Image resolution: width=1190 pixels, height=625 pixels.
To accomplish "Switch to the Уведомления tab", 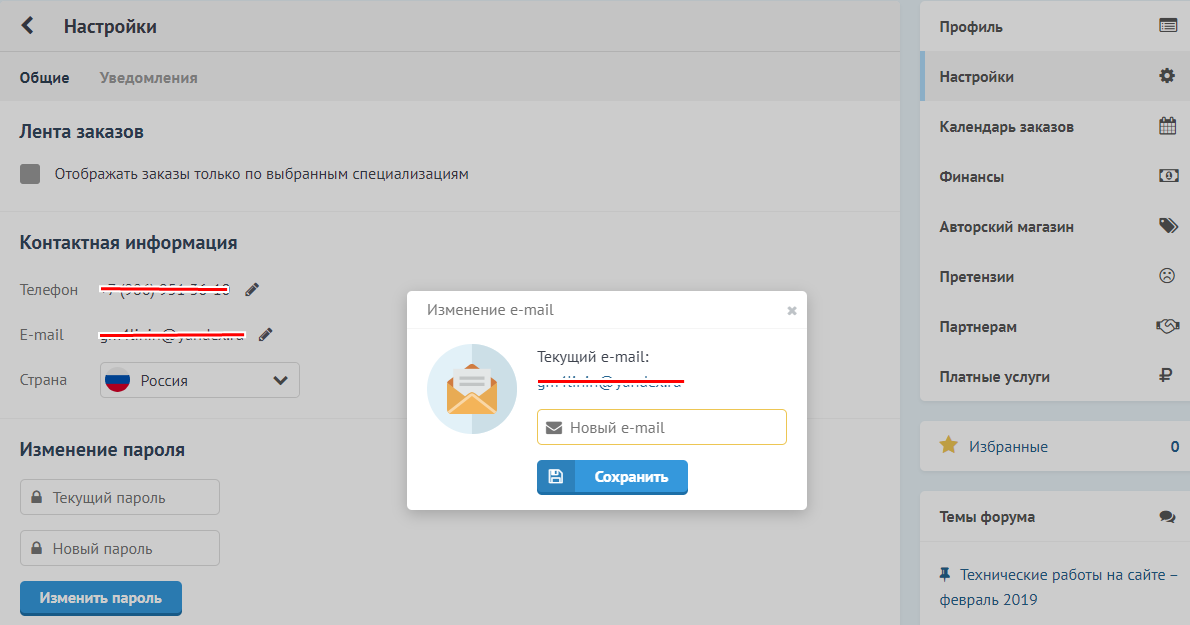I will tap(148, 78).
